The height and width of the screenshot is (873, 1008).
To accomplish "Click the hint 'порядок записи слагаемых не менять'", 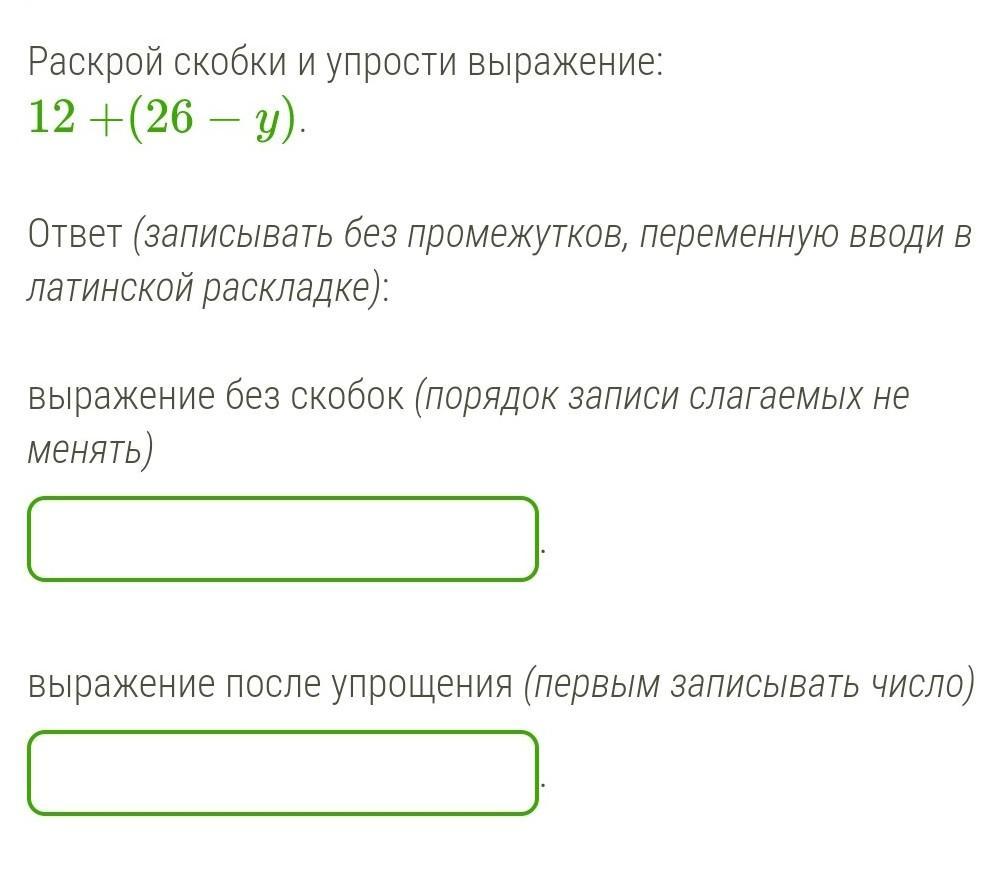I will tap(469, 422).
